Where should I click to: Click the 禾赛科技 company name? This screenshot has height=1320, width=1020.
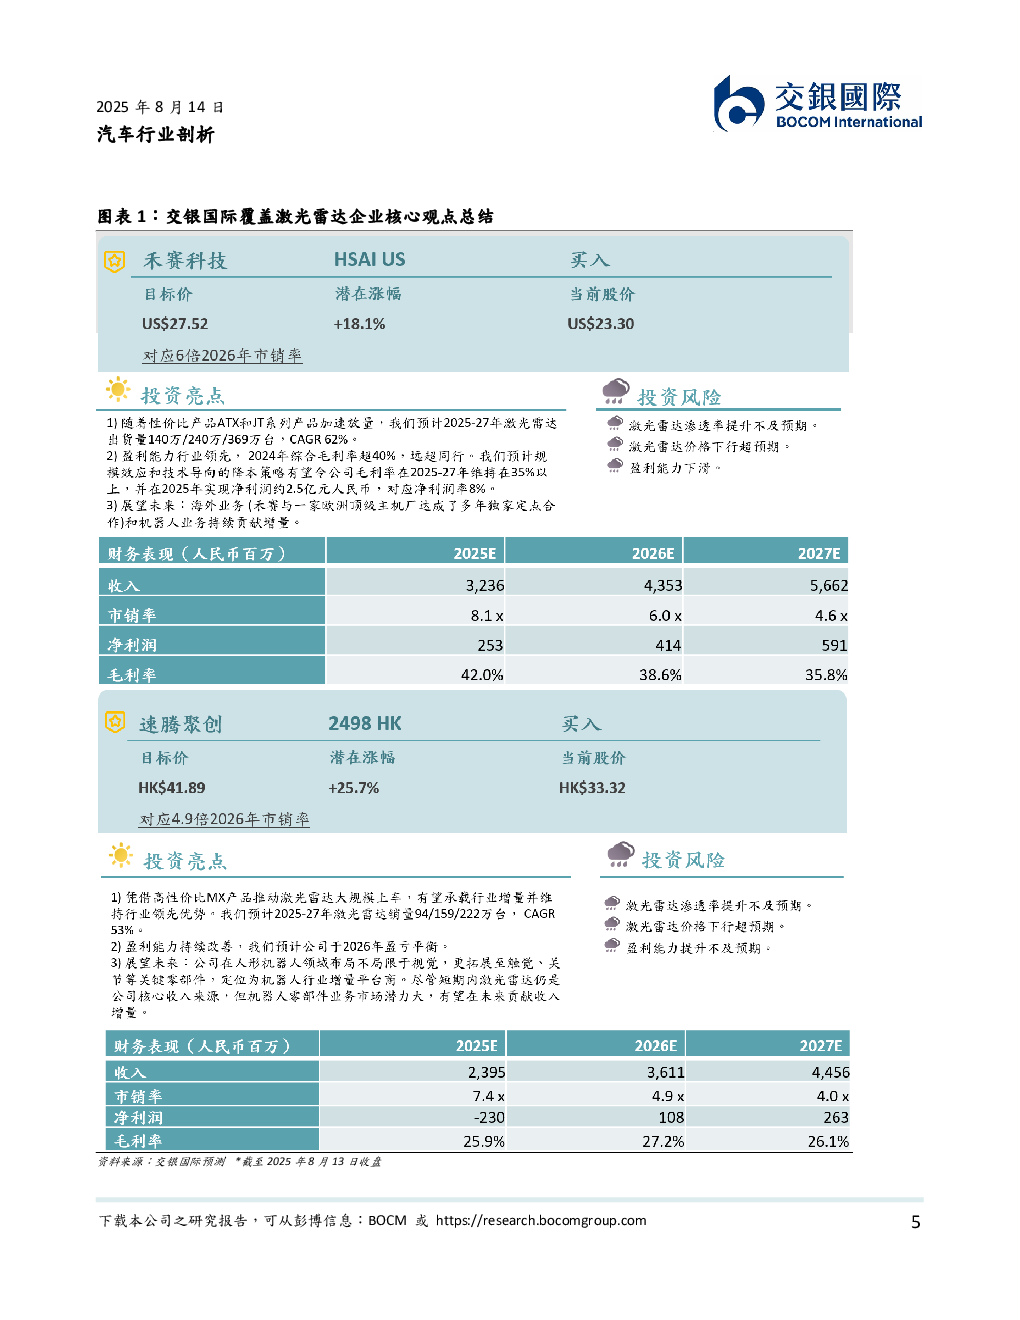pyautogui.click(x=185, y=261)
